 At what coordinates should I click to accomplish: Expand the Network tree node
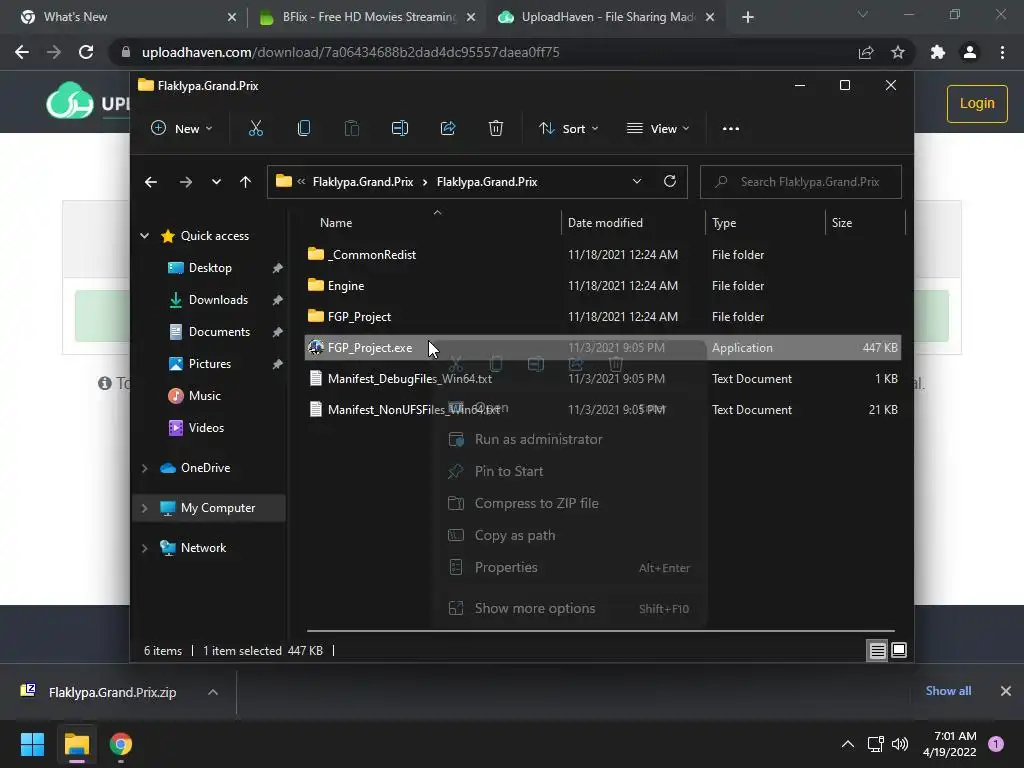tap(144, 548)
